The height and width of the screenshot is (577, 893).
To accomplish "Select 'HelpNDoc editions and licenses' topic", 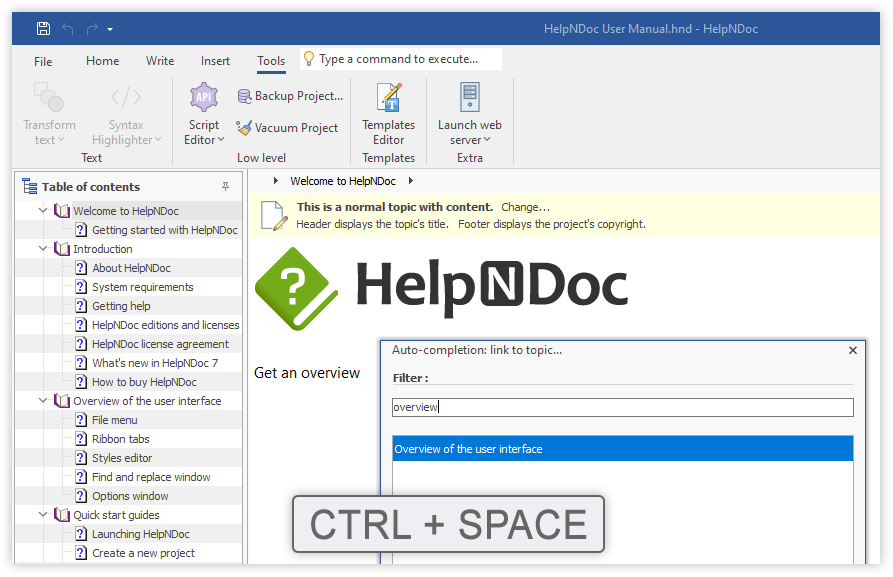I will click(x=165, y=325).
